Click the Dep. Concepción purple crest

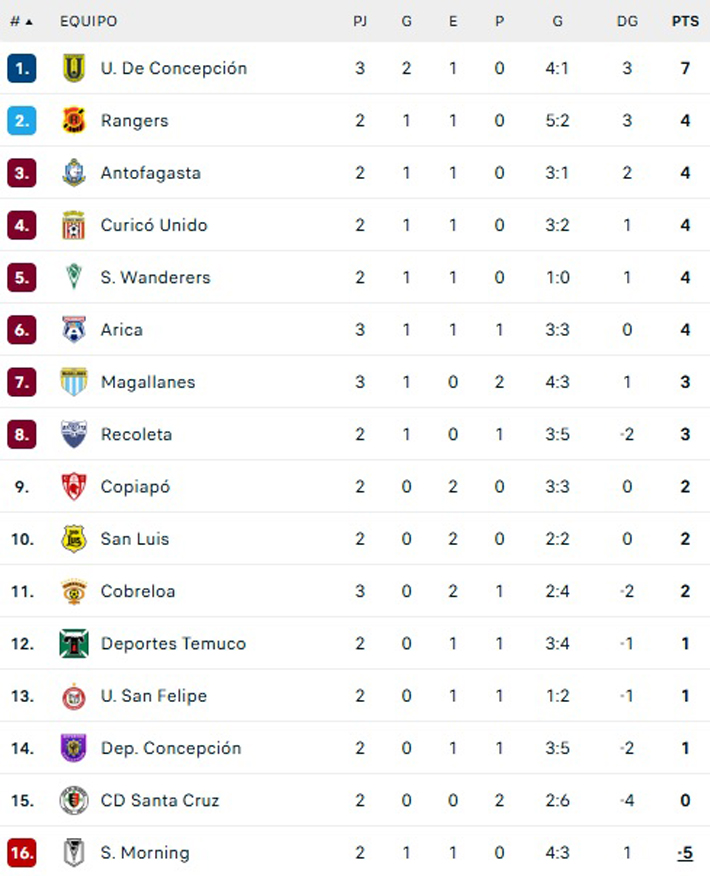click(x=74, y=748)
